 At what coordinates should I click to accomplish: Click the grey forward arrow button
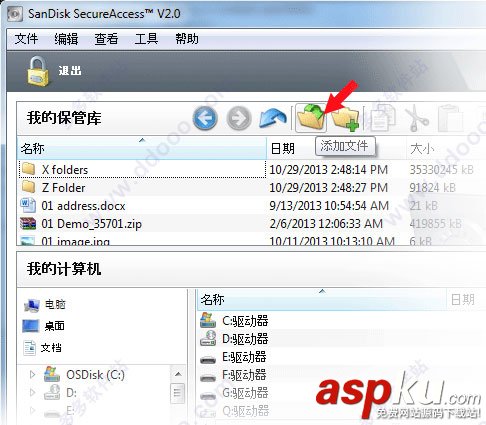pyautogui.click(x=239, y=118)
